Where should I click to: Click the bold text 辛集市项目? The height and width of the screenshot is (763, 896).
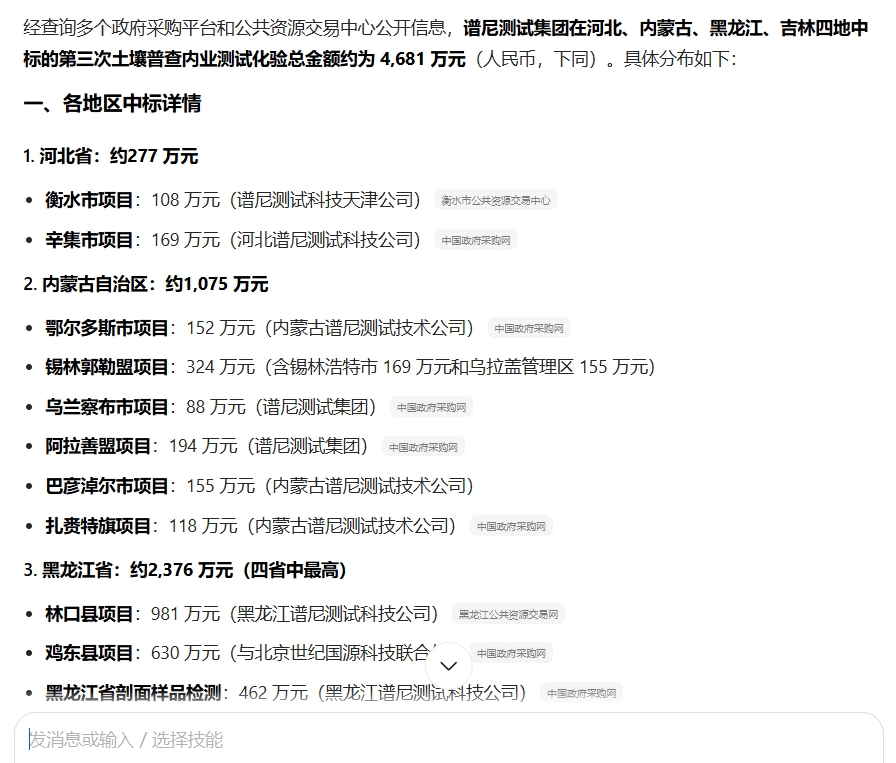pyautogui.click(x=89, y=240)
